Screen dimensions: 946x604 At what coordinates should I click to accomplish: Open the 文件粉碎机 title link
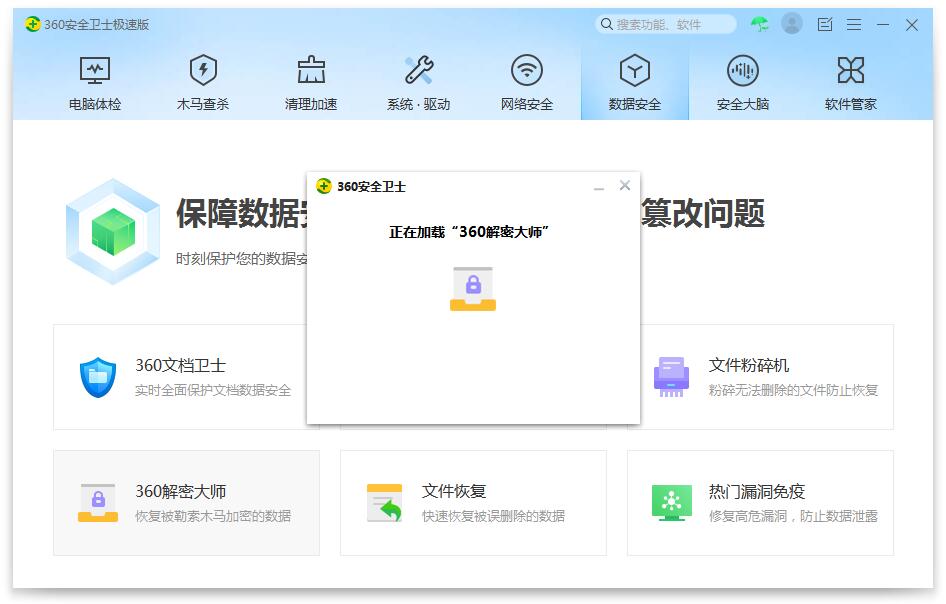pos(749,366)
